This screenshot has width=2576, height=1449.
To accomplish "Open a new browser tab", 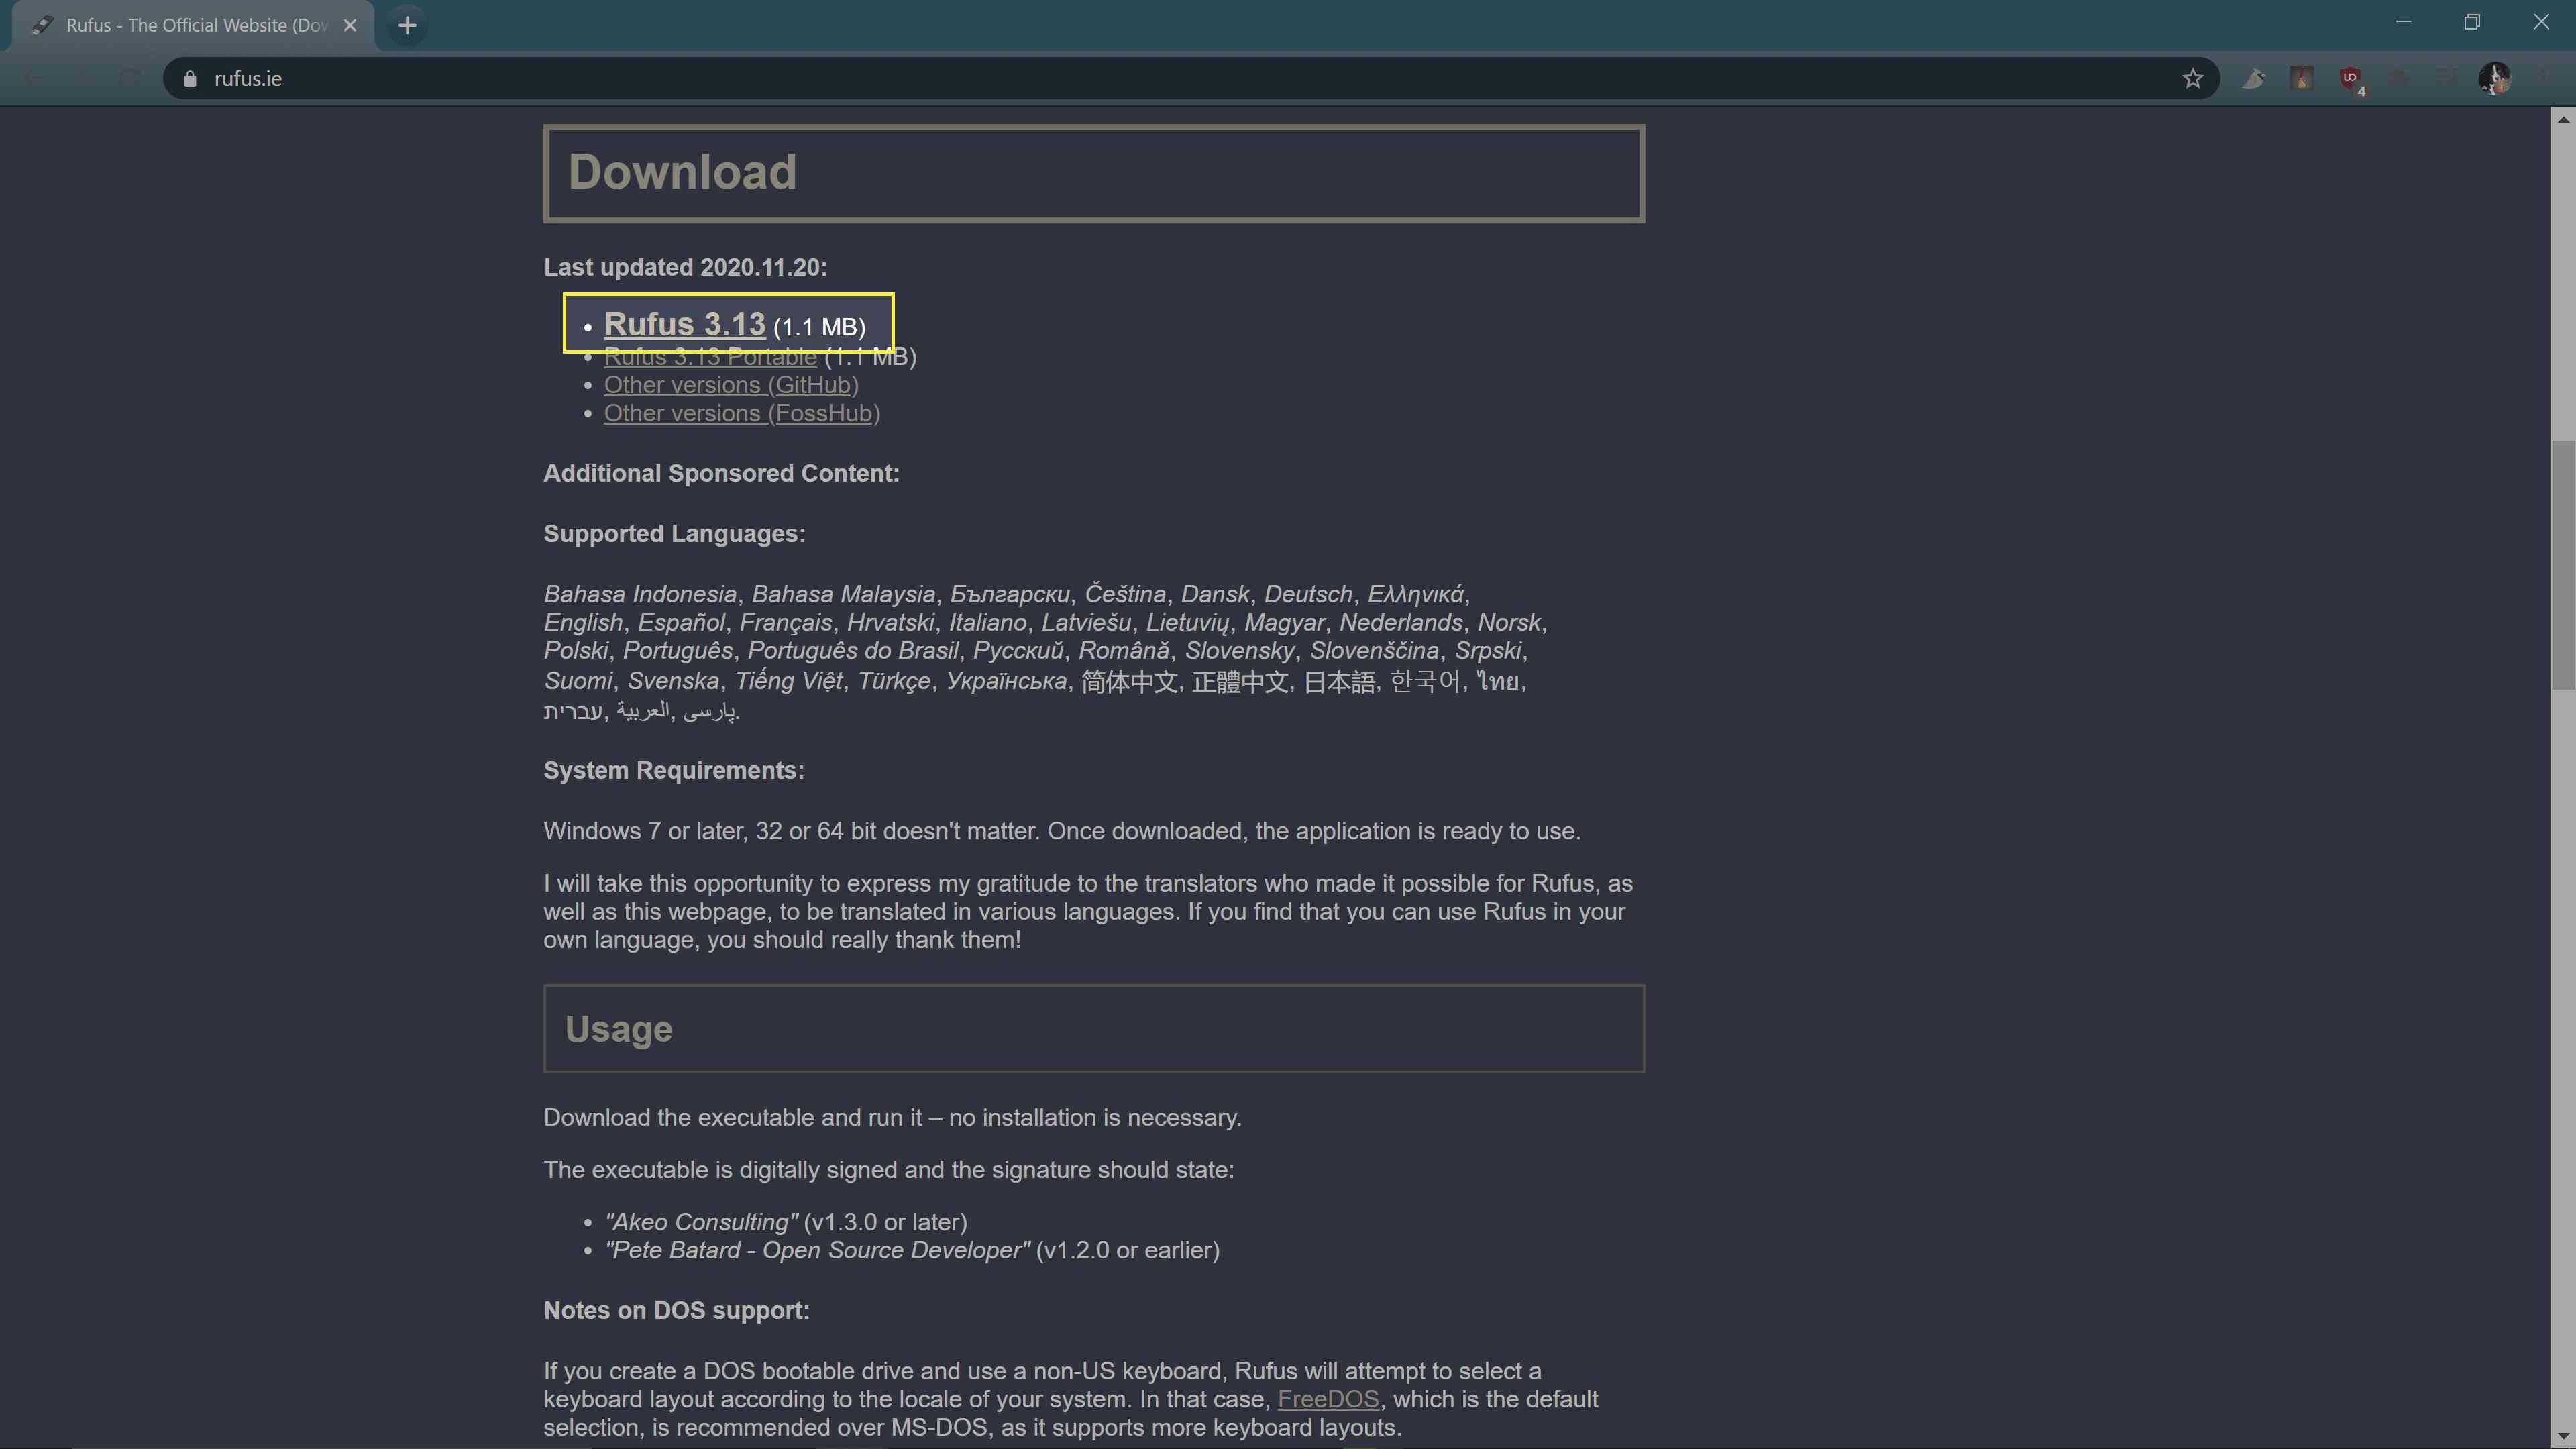I will tap(407, 25).
